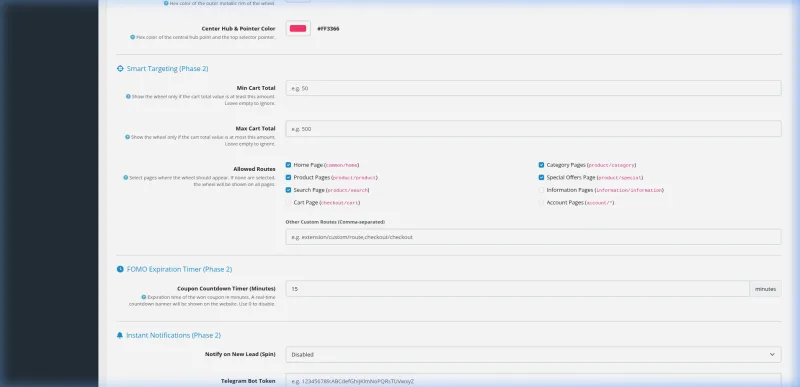Enable the Cart Page route checkbox

click(288, 203)
